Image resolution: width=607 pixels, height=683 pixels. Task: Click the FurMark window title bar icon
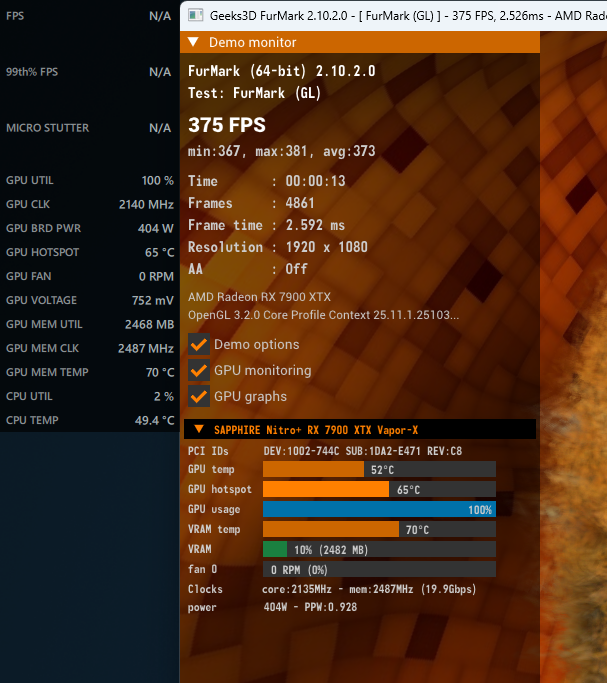[196, 16]
